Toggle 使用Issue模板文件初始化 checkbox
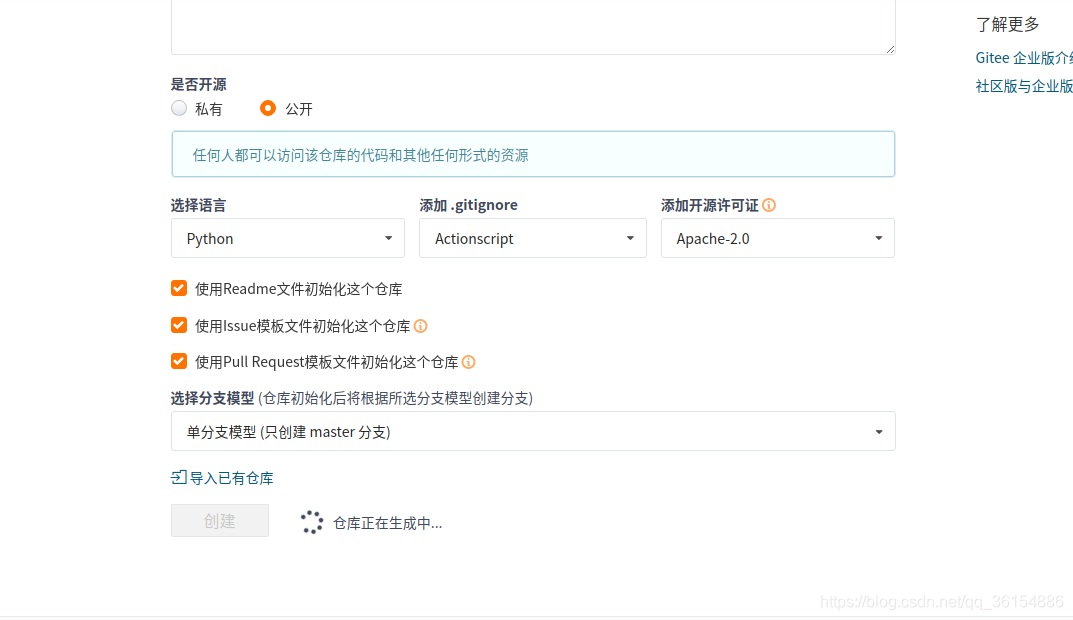The image size is (1073, 620). coord(179,325)
